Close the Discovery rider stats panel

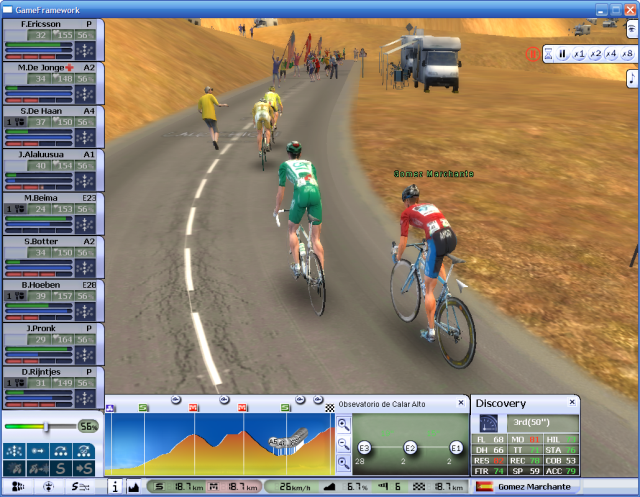coord(572,402)
